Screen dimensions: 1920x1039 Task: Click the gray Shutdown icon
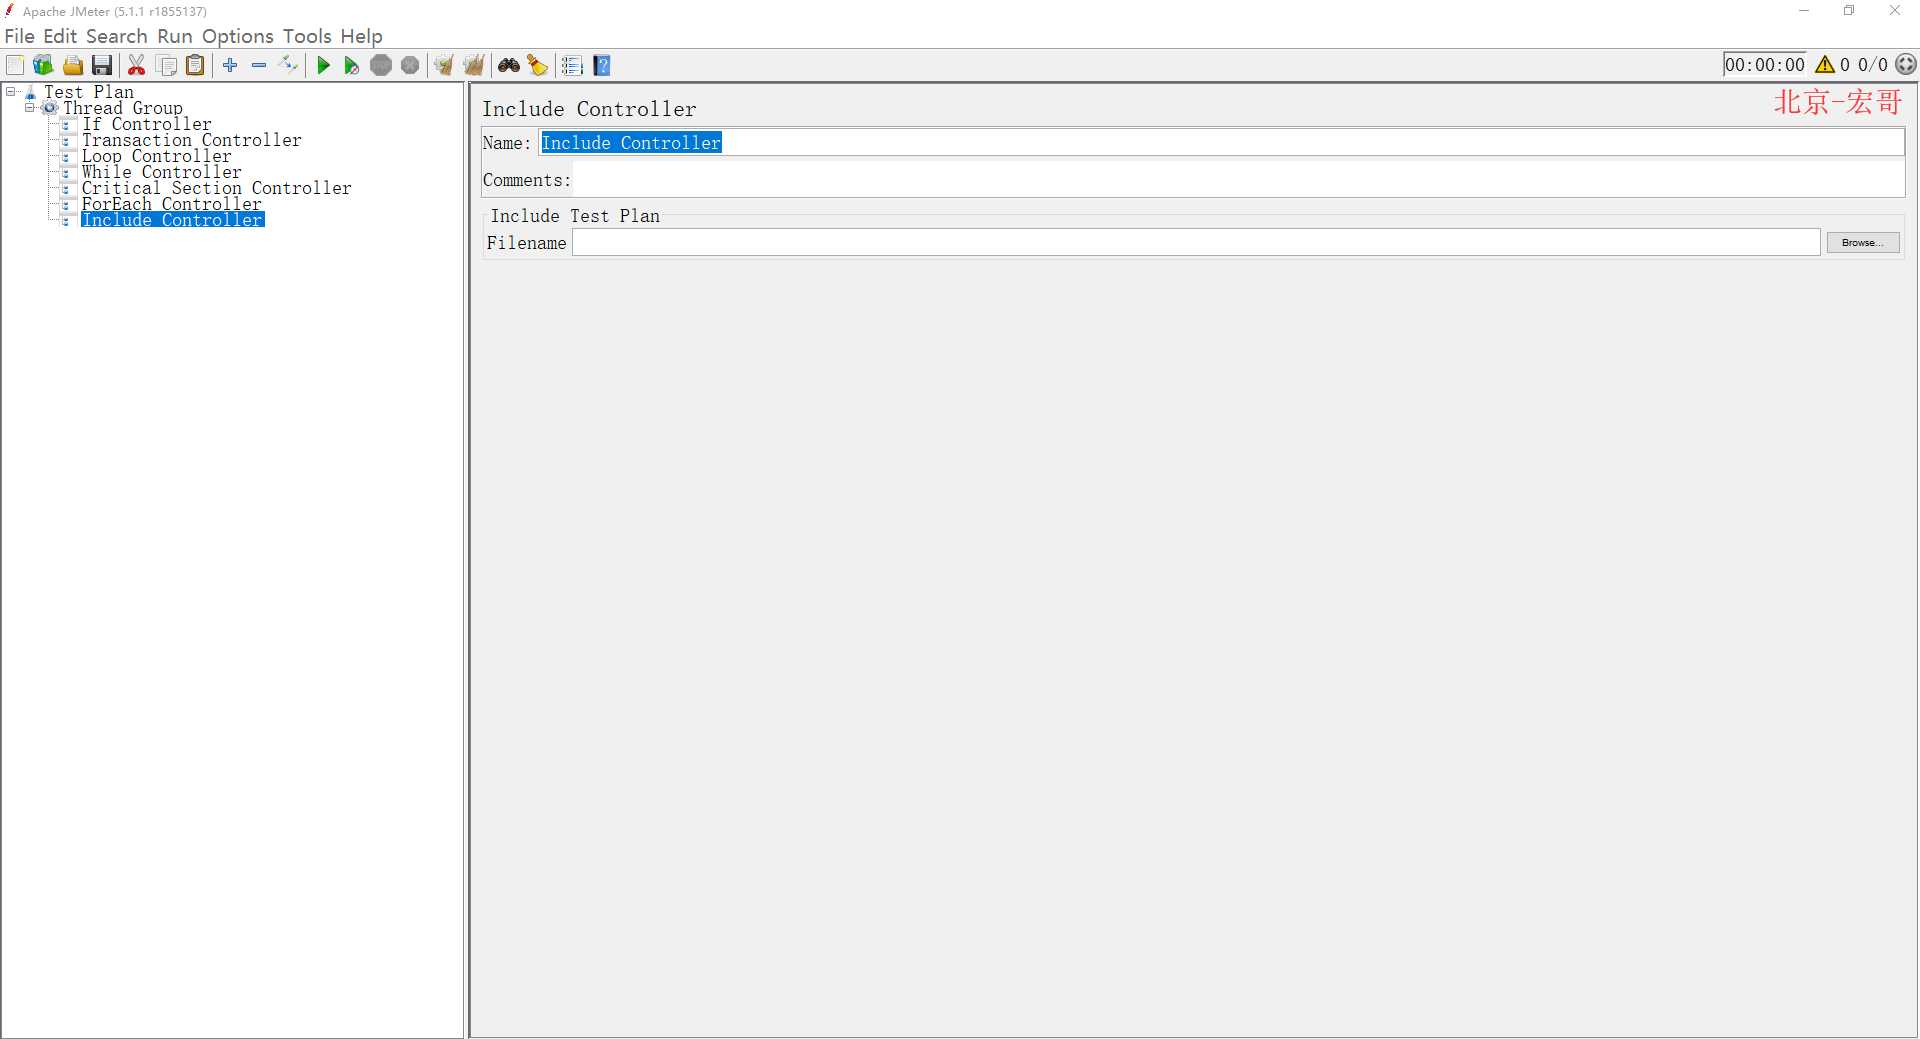tap(410, 66)
